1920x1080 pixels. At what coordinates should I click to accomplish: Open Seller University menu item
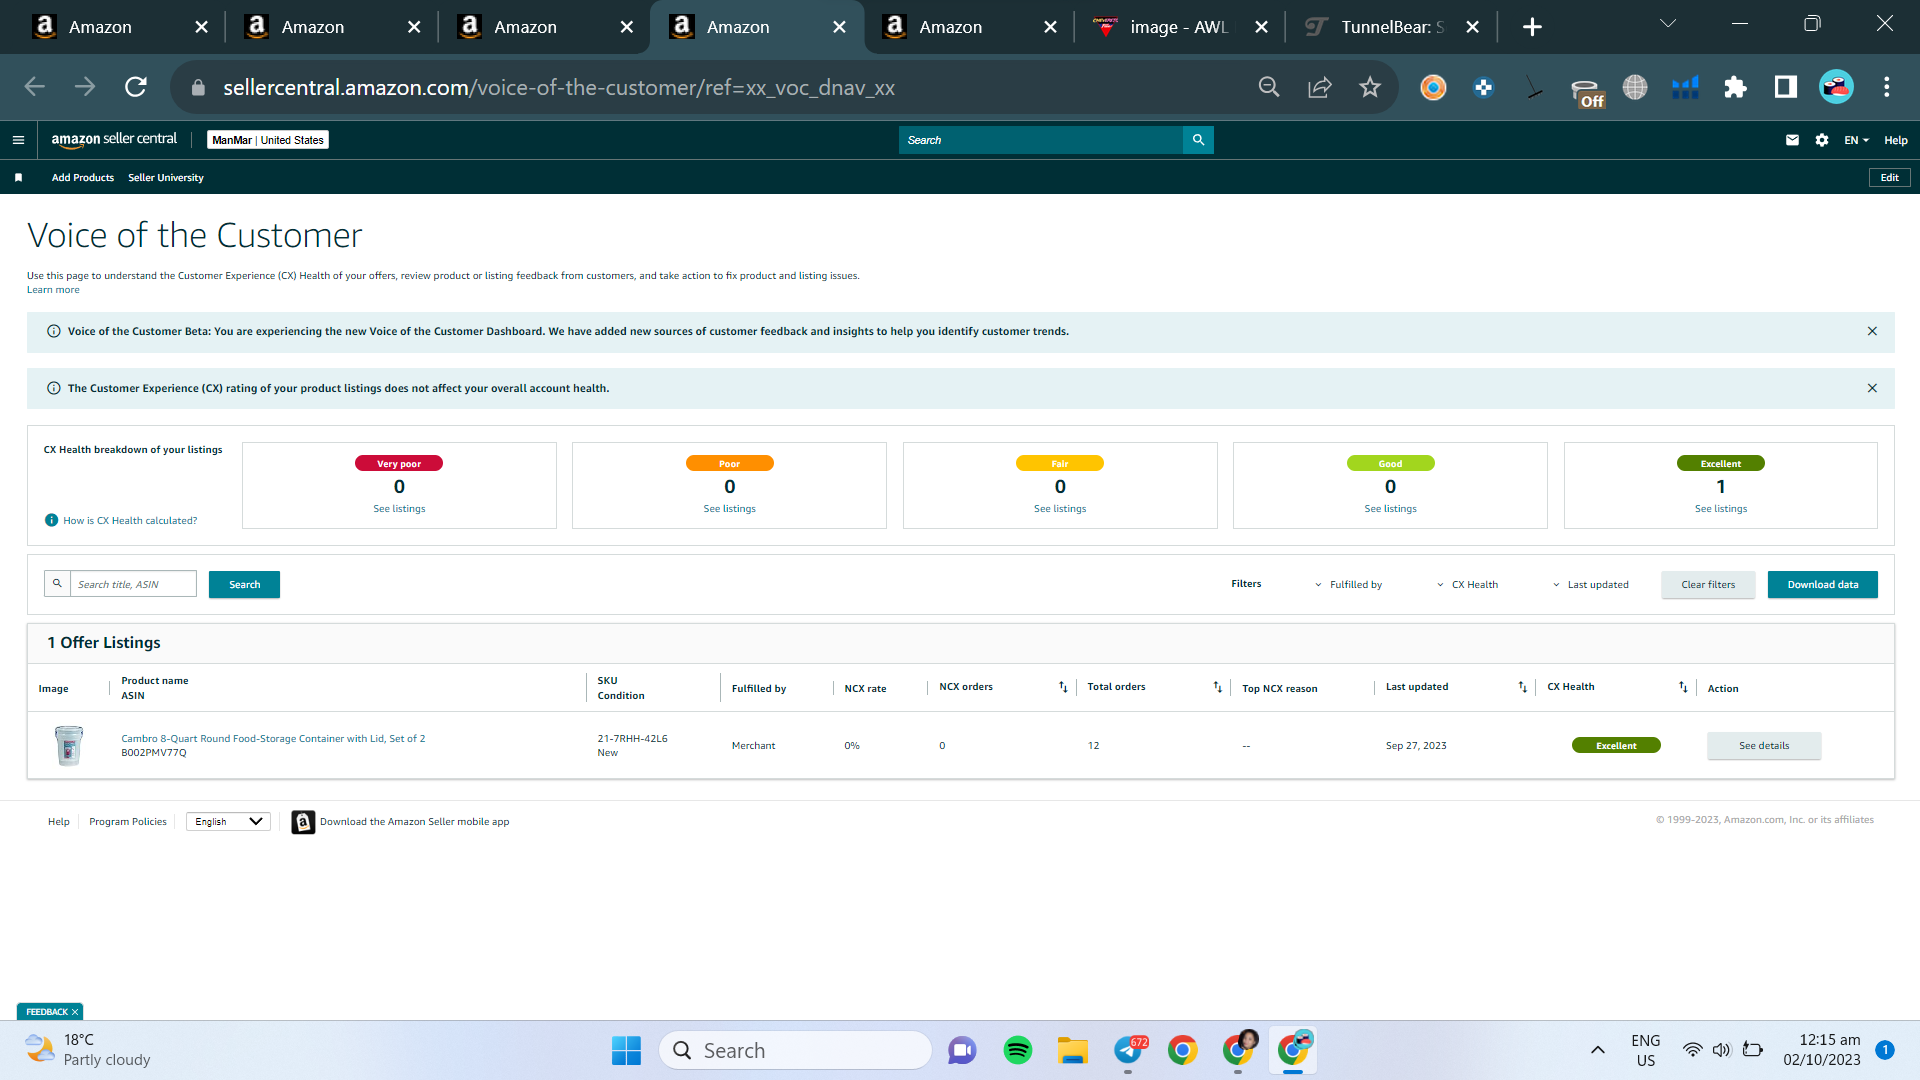[166, 178]
